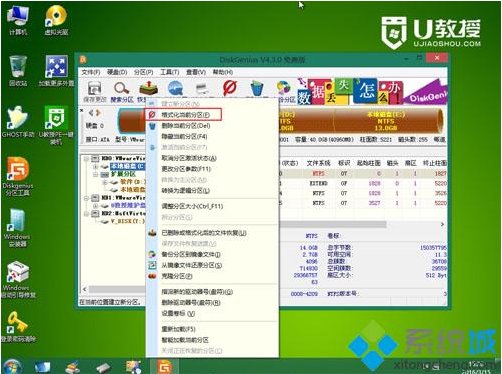Click the partition table horizontal scrollbar right arrow

point(443,224)
